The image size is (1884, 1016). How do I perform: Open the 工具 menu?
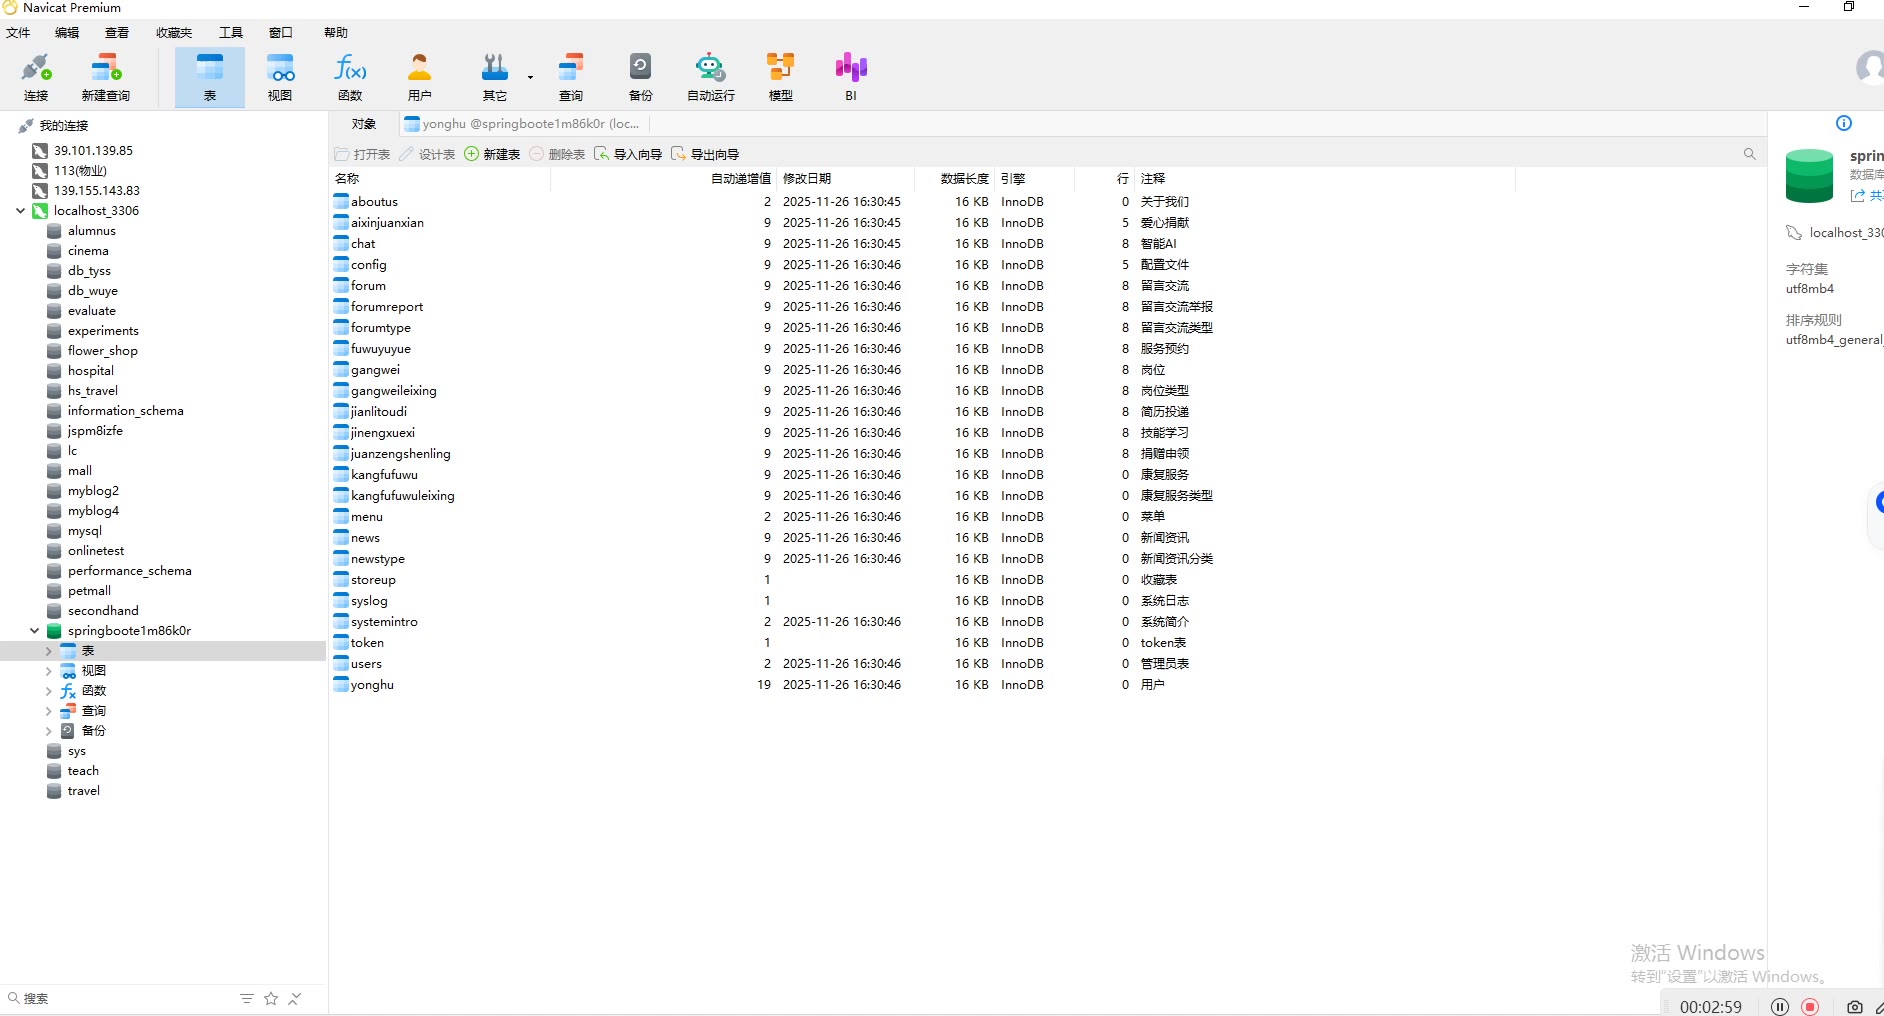point(231,33)
